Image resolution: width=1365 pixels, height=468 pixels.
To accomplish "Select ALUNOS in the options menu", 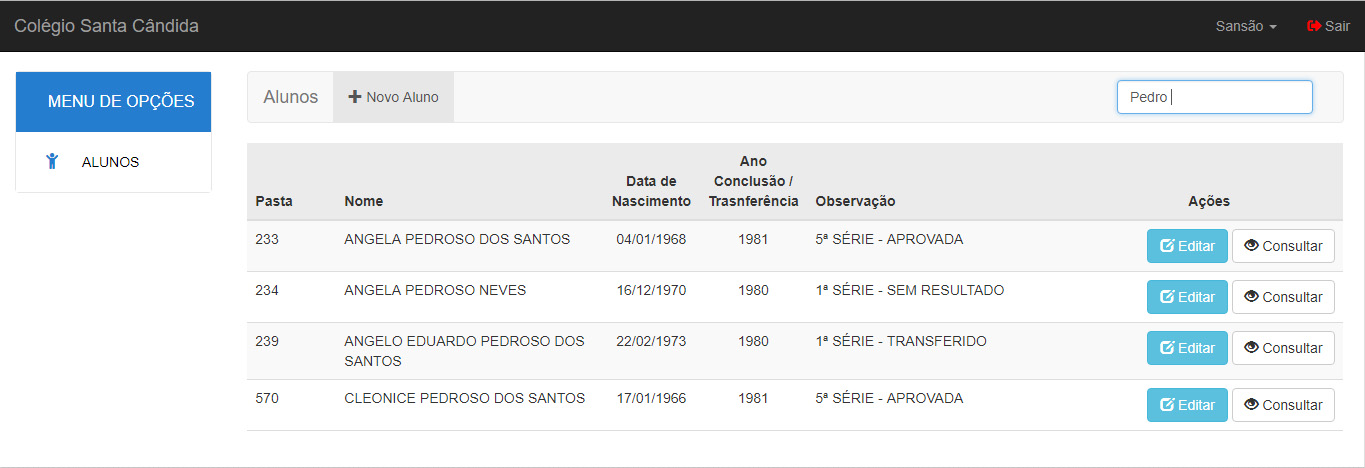I will [x=110, y=162].
